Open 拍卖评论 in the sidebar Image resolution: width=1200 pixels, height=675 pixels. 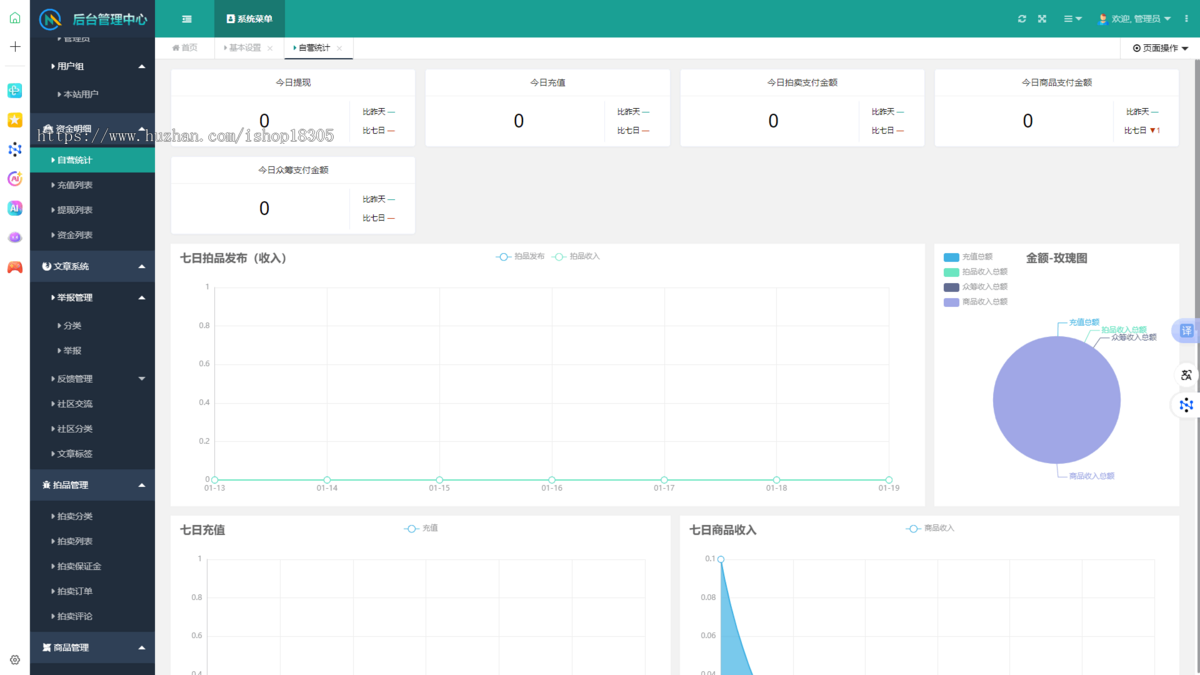(92, 616)
